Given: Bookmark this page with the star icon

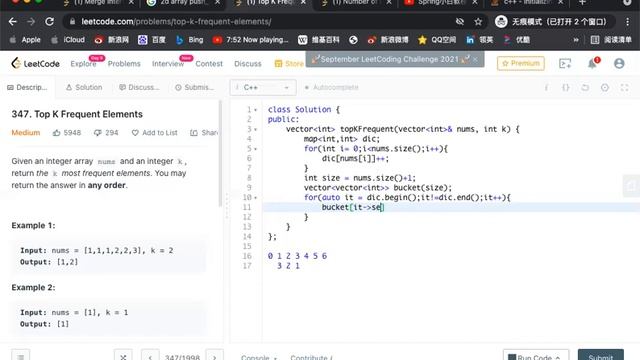Looking at the screenshot, I should pos(478,22).
